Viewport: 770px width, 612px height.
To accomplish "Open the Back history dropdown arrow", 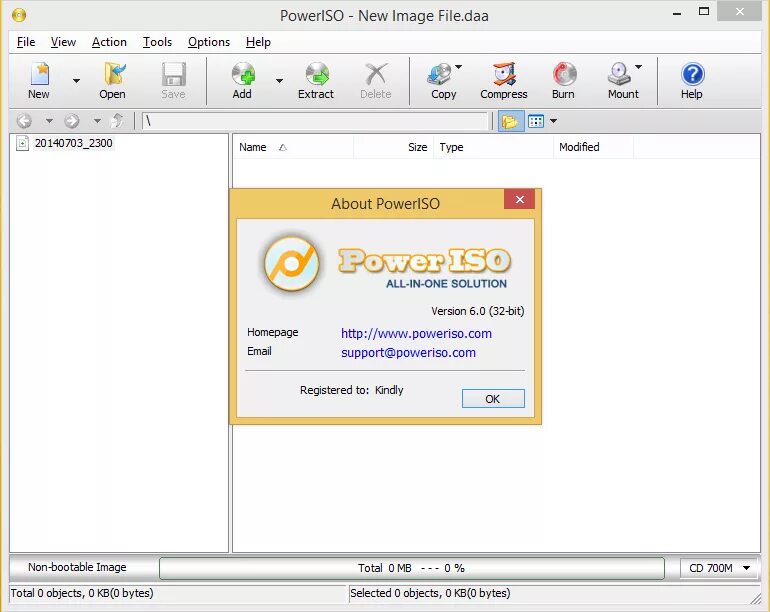I will pos(49,120).
